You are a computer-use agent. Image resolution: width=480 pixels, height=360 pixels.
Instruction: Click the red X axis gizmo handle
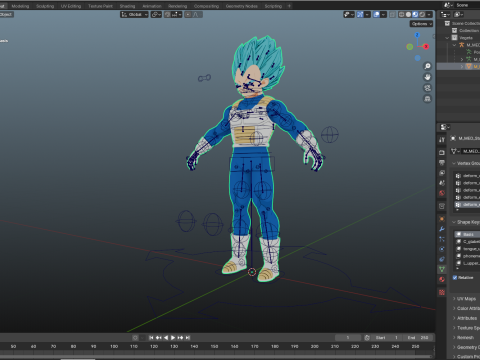point(426,47)
